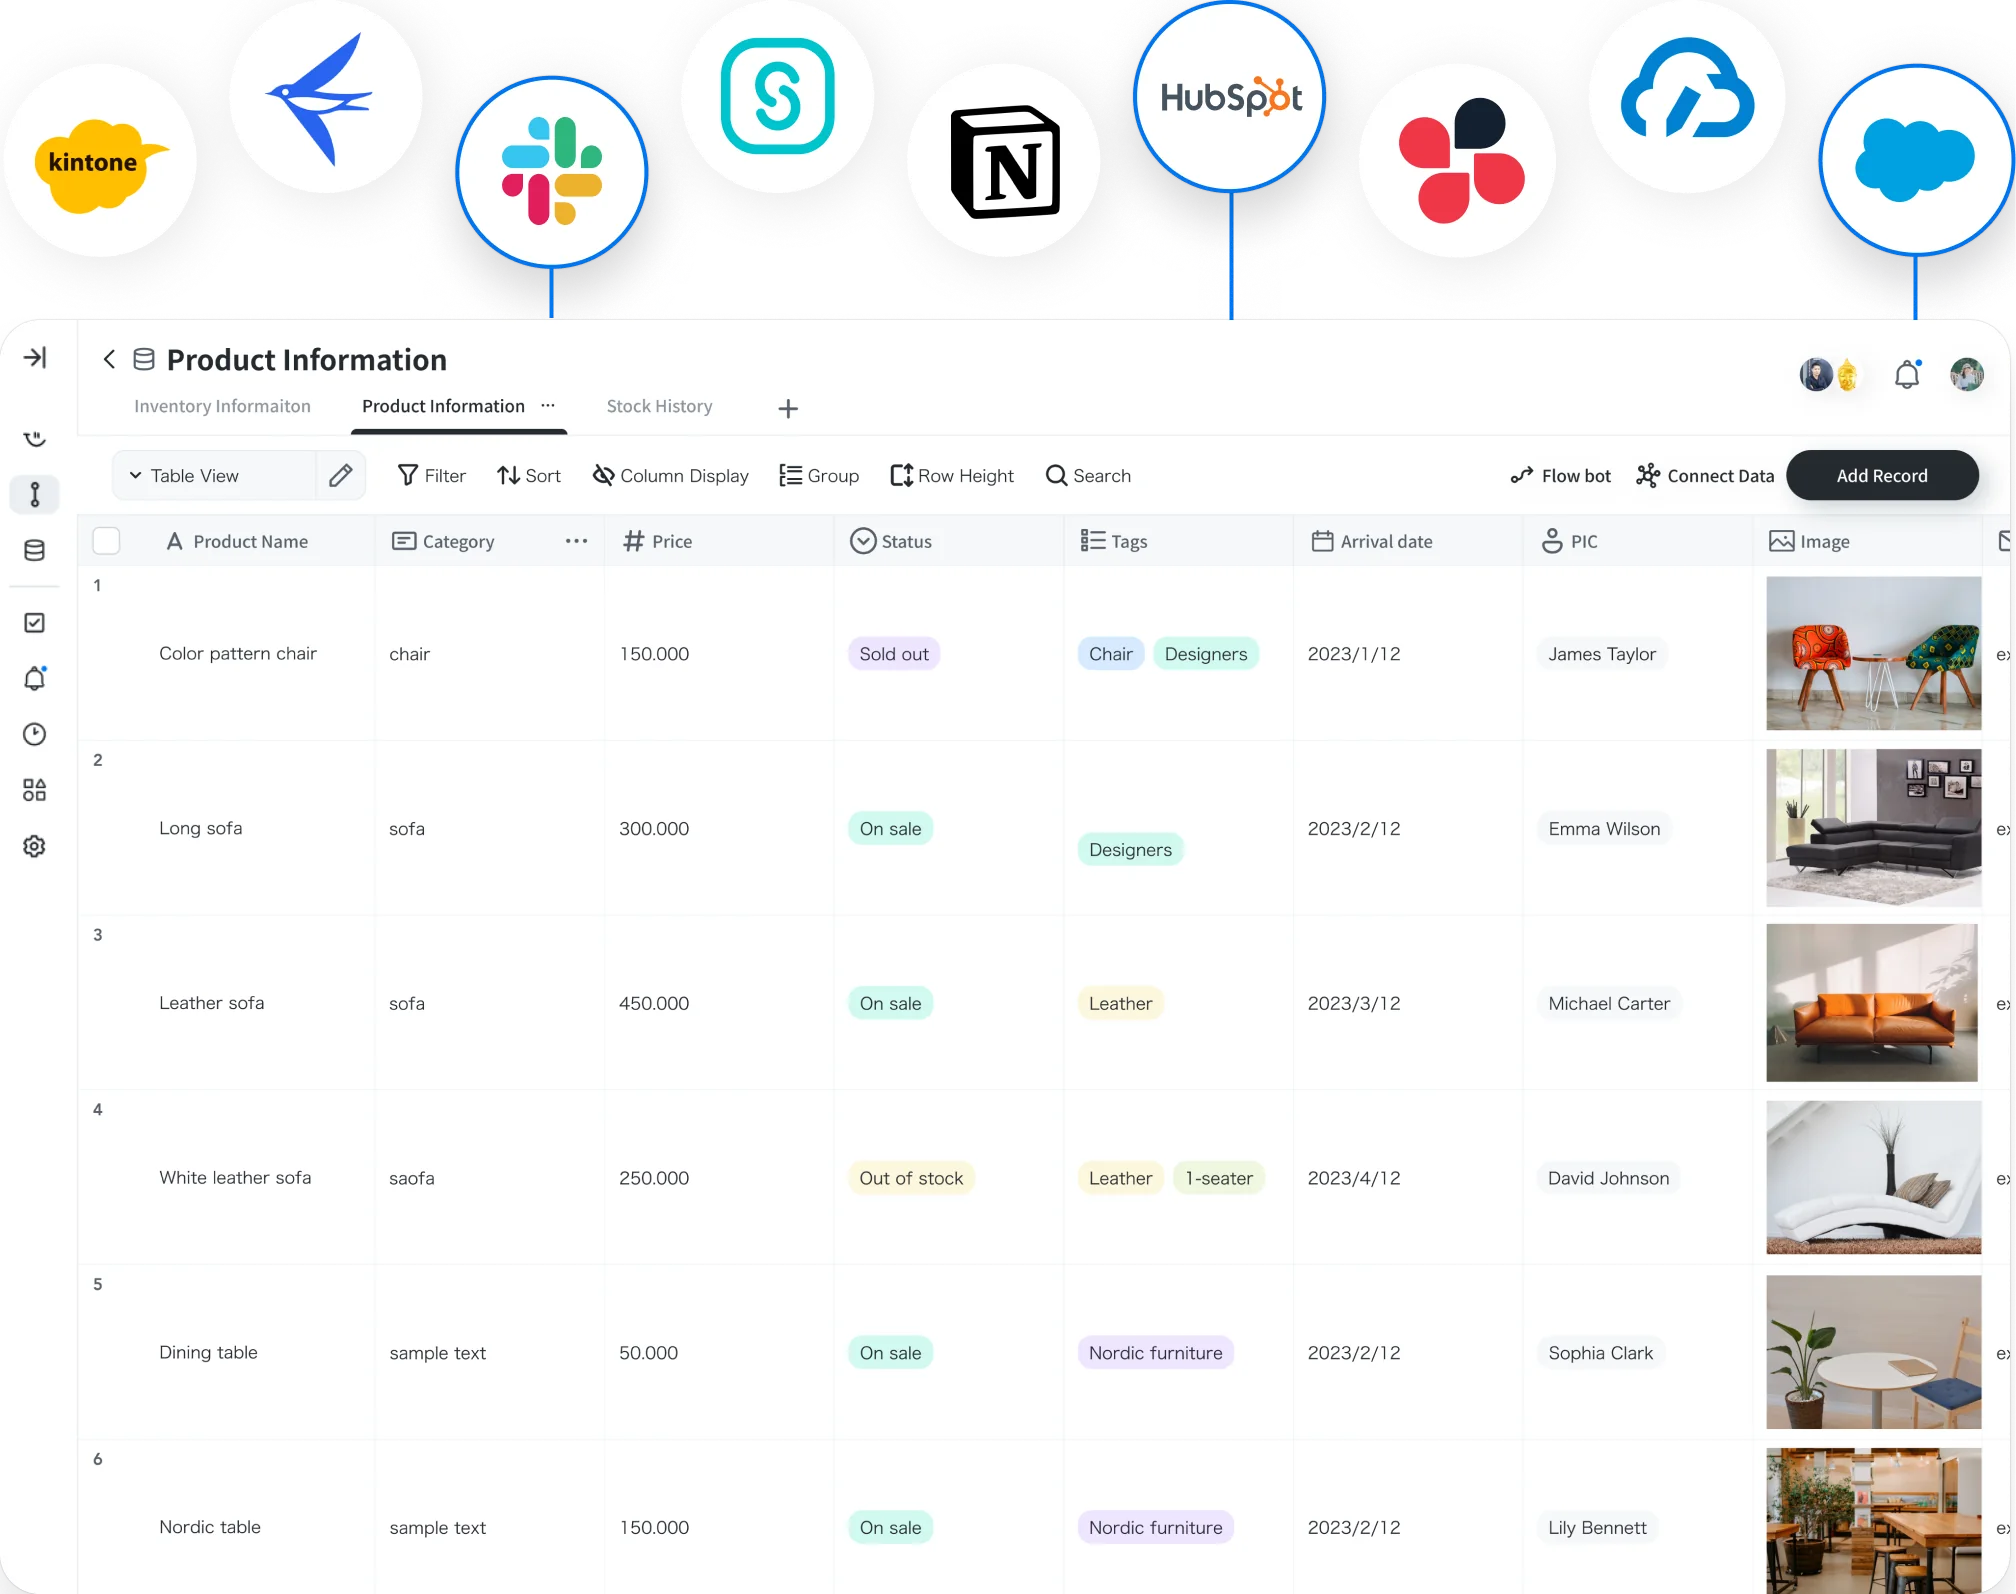Open the apps grid sidebar icon
The image size is (2016, 1594).
(35, 790)
